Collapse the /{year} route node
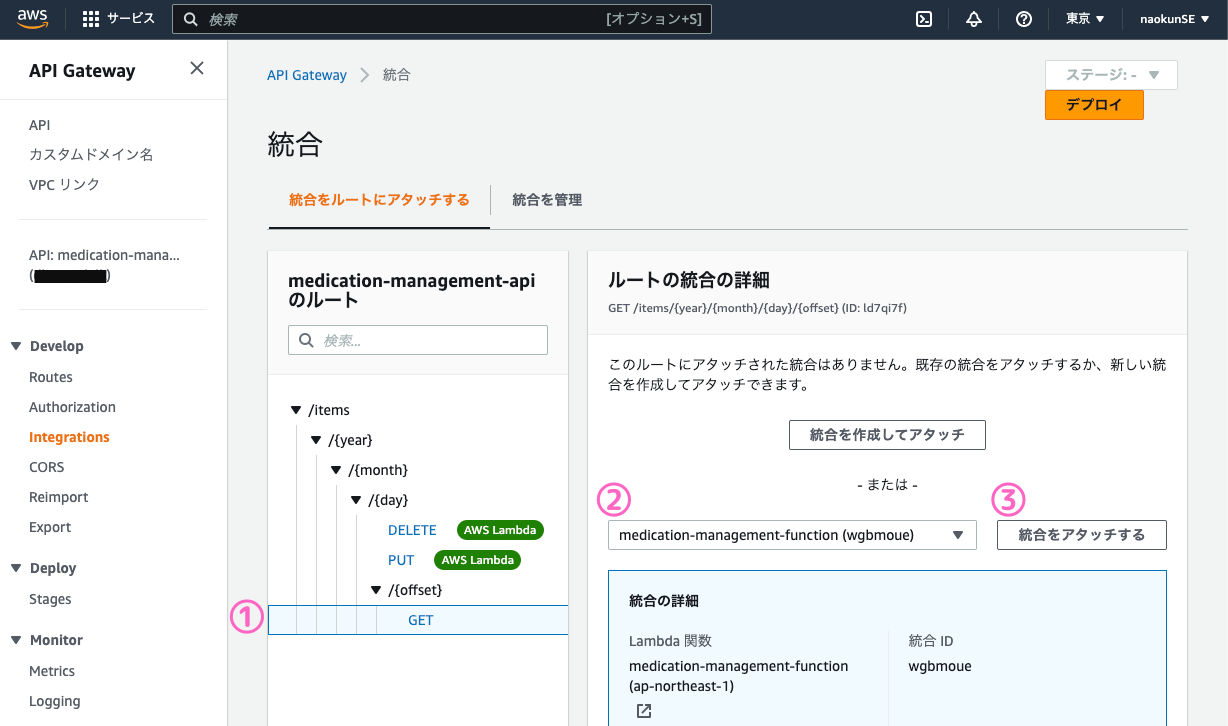The height and width of the screenshot is (726, 1228). (317, 440)
